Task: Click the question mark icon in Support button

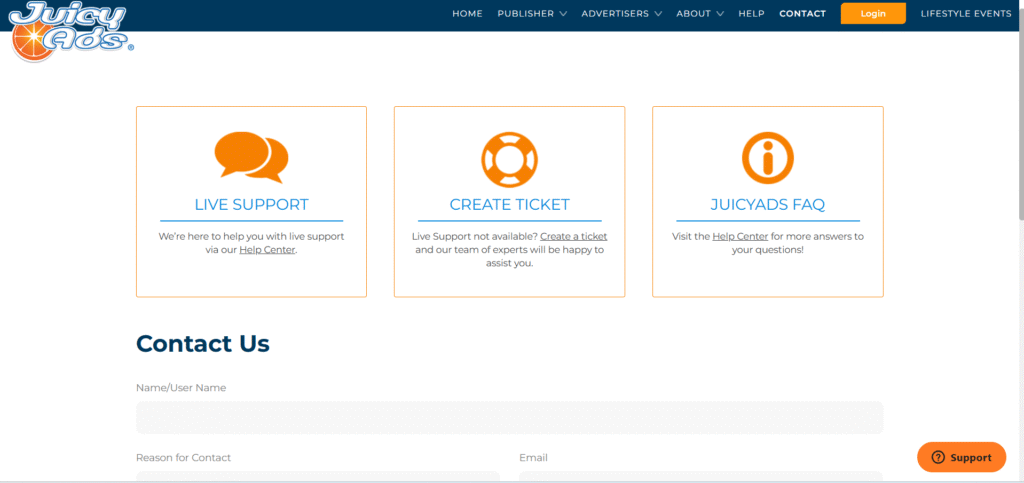Action: [x=938, y=458]
